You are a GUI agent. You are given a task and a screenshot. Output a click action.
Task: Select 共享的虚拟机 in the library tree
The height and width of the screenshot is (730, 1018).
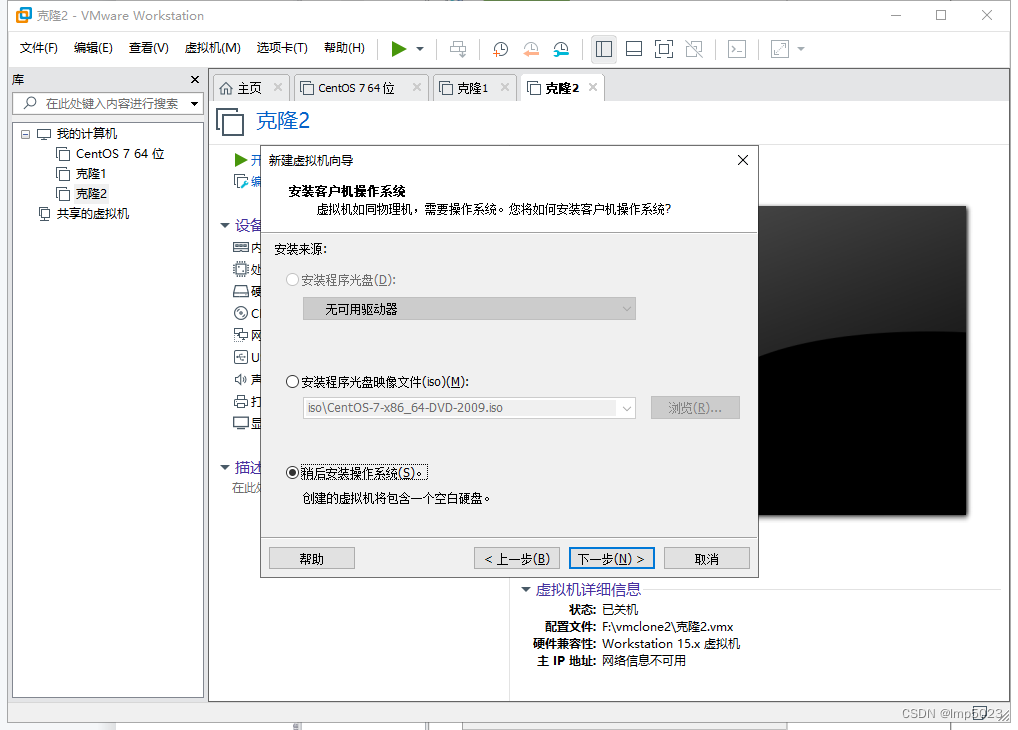coord(84,214)
